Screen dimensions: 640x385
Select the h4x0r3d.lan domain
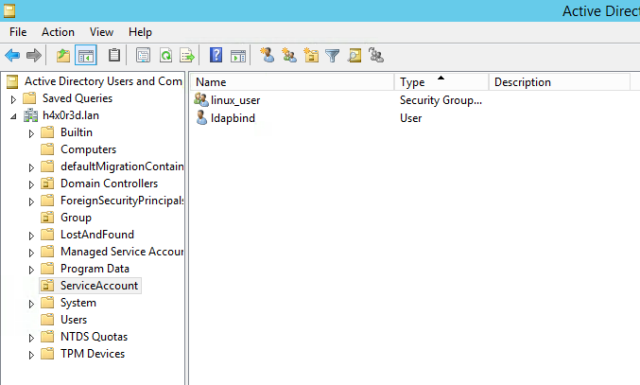click(x=71, y=116)
